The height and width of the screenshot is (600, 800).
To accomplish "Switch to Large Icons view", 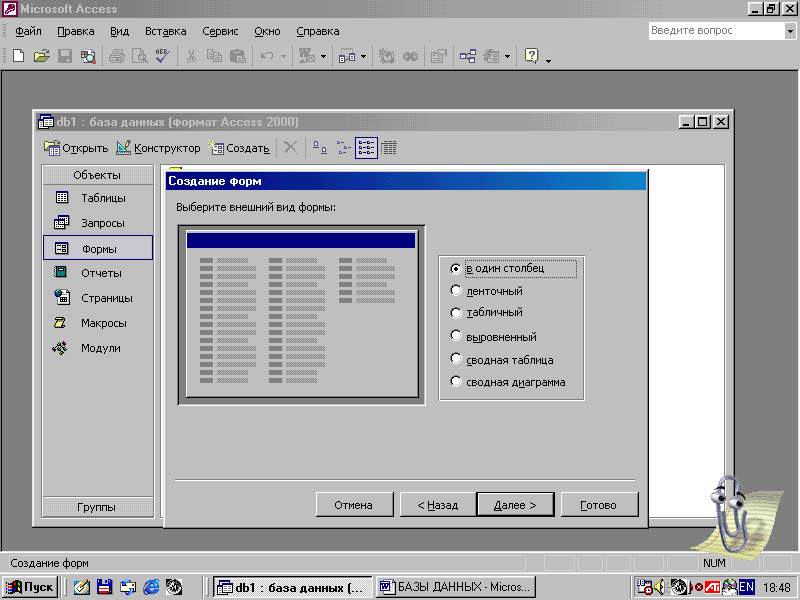I will pos(320,148).
